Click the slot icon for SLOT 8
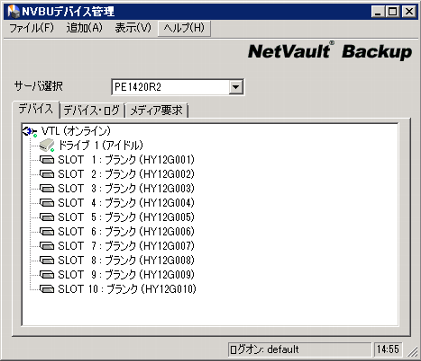The image size is (421, 361). [x=47, y=260]
